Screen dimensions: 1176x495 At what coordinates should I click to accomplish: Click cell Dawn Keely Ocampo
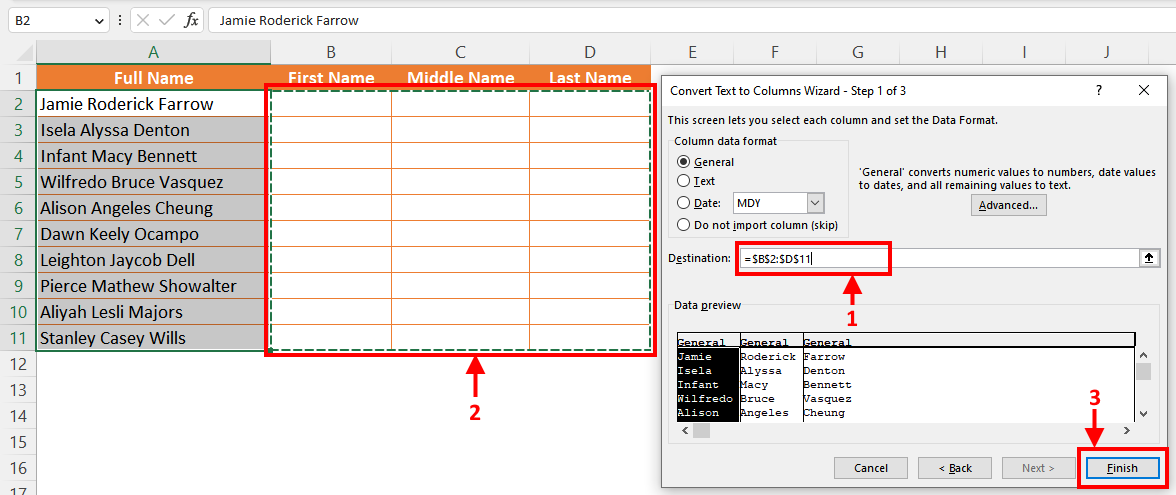pyautogui.click(x=153, y=234)
